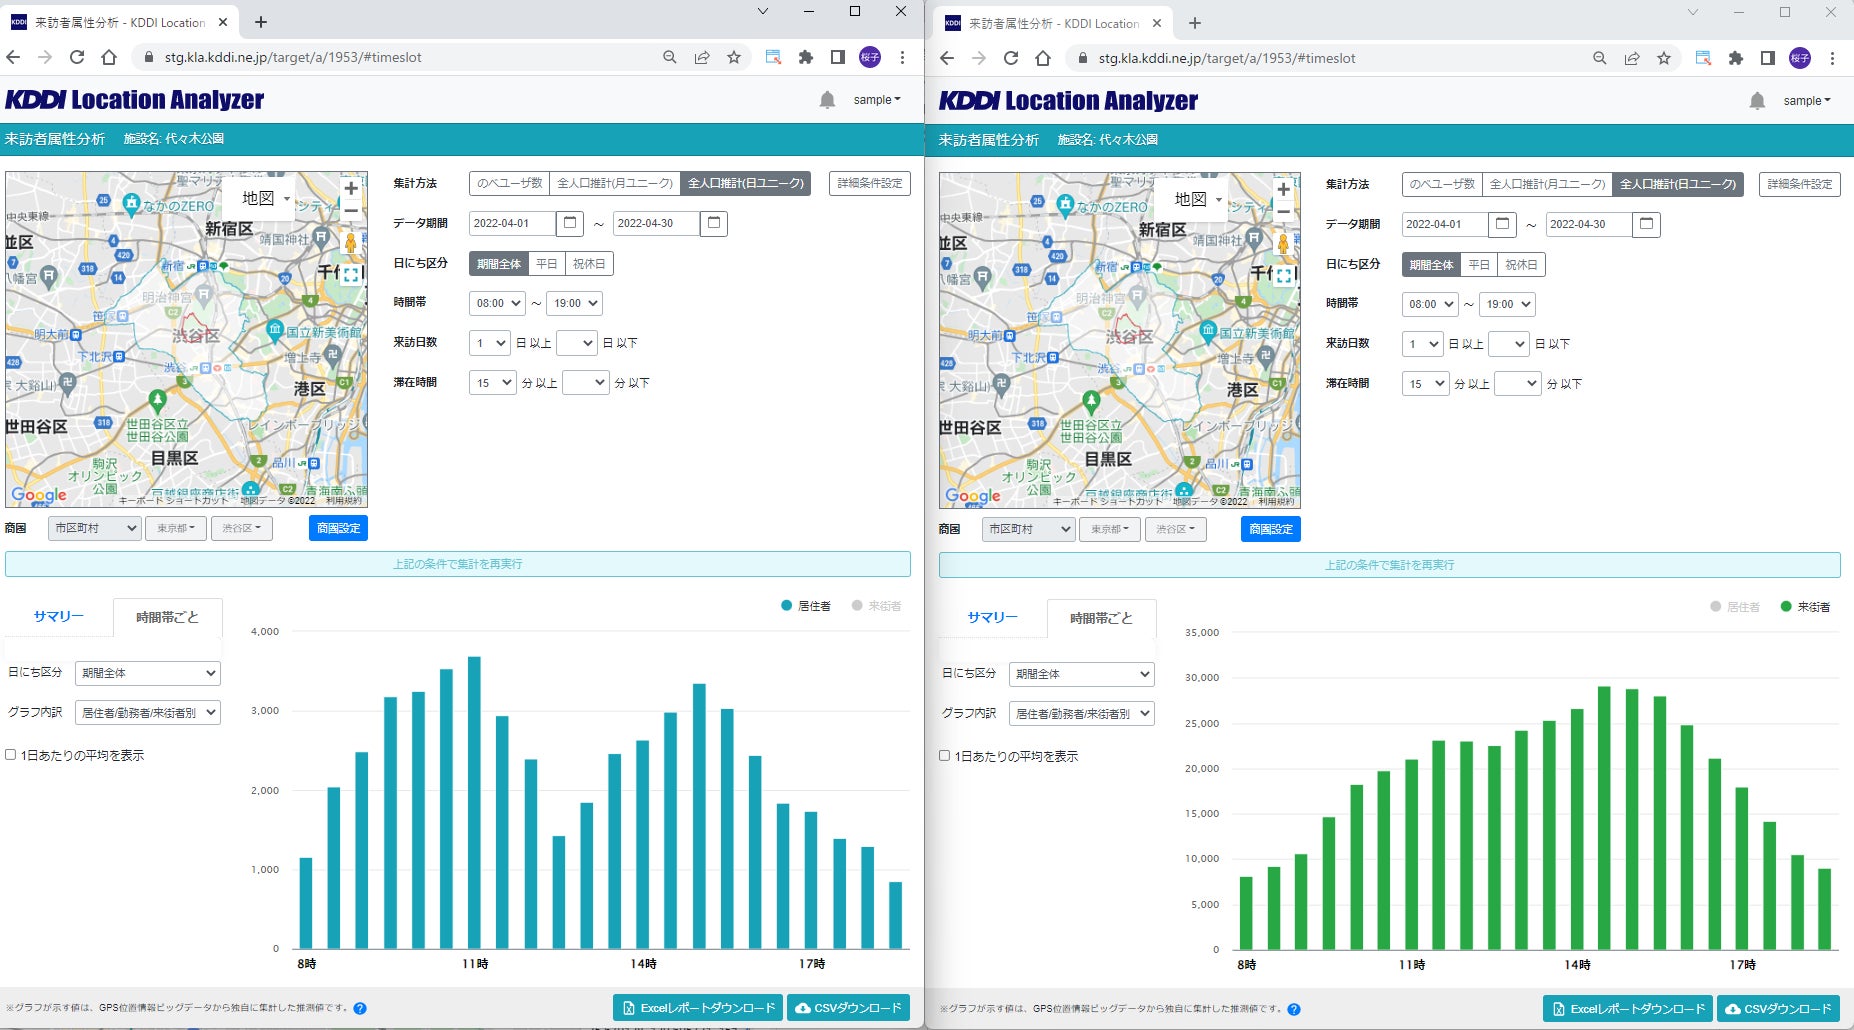Expand the 08:00 start time dropdown on left
1854x1030 pixels.
click(x=497, y=303)
